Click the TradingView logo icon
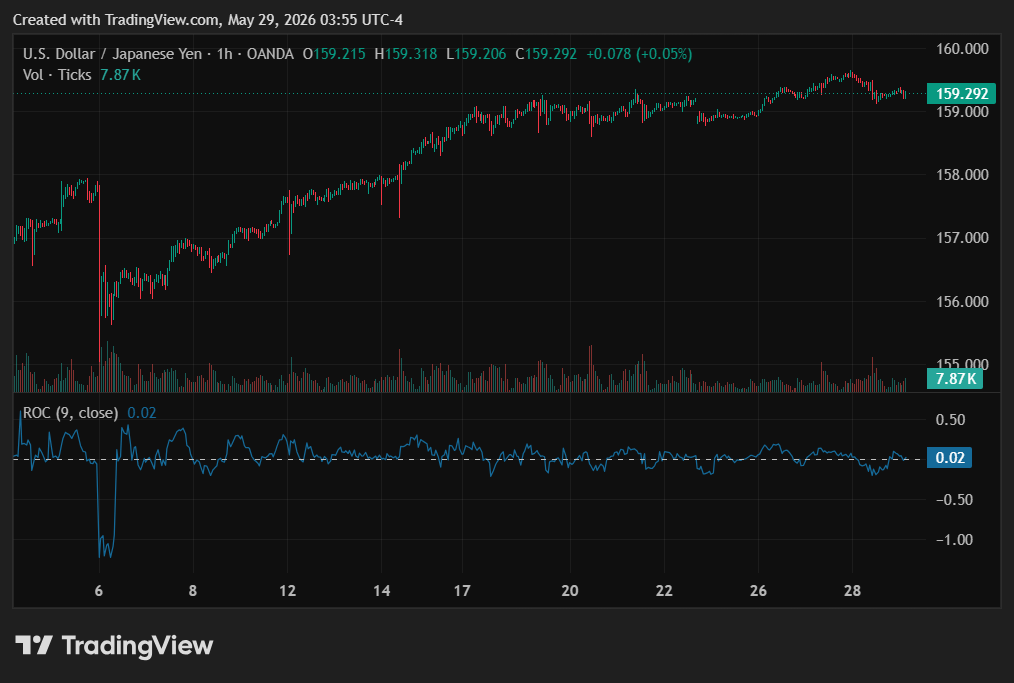 tap(34, 645)
